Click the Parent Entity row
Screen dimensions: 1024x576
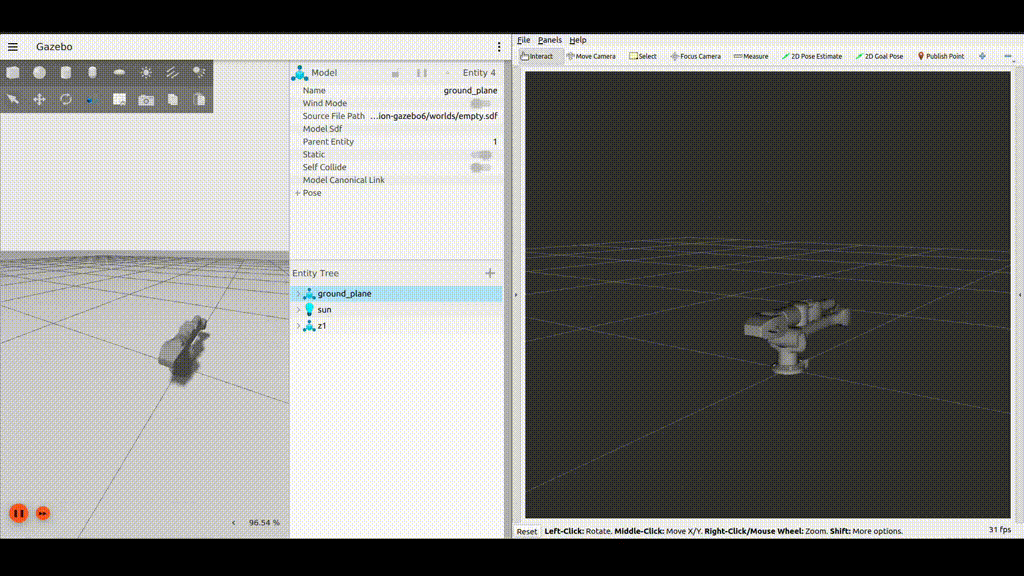pyautogui.click(x=396, y=142)
